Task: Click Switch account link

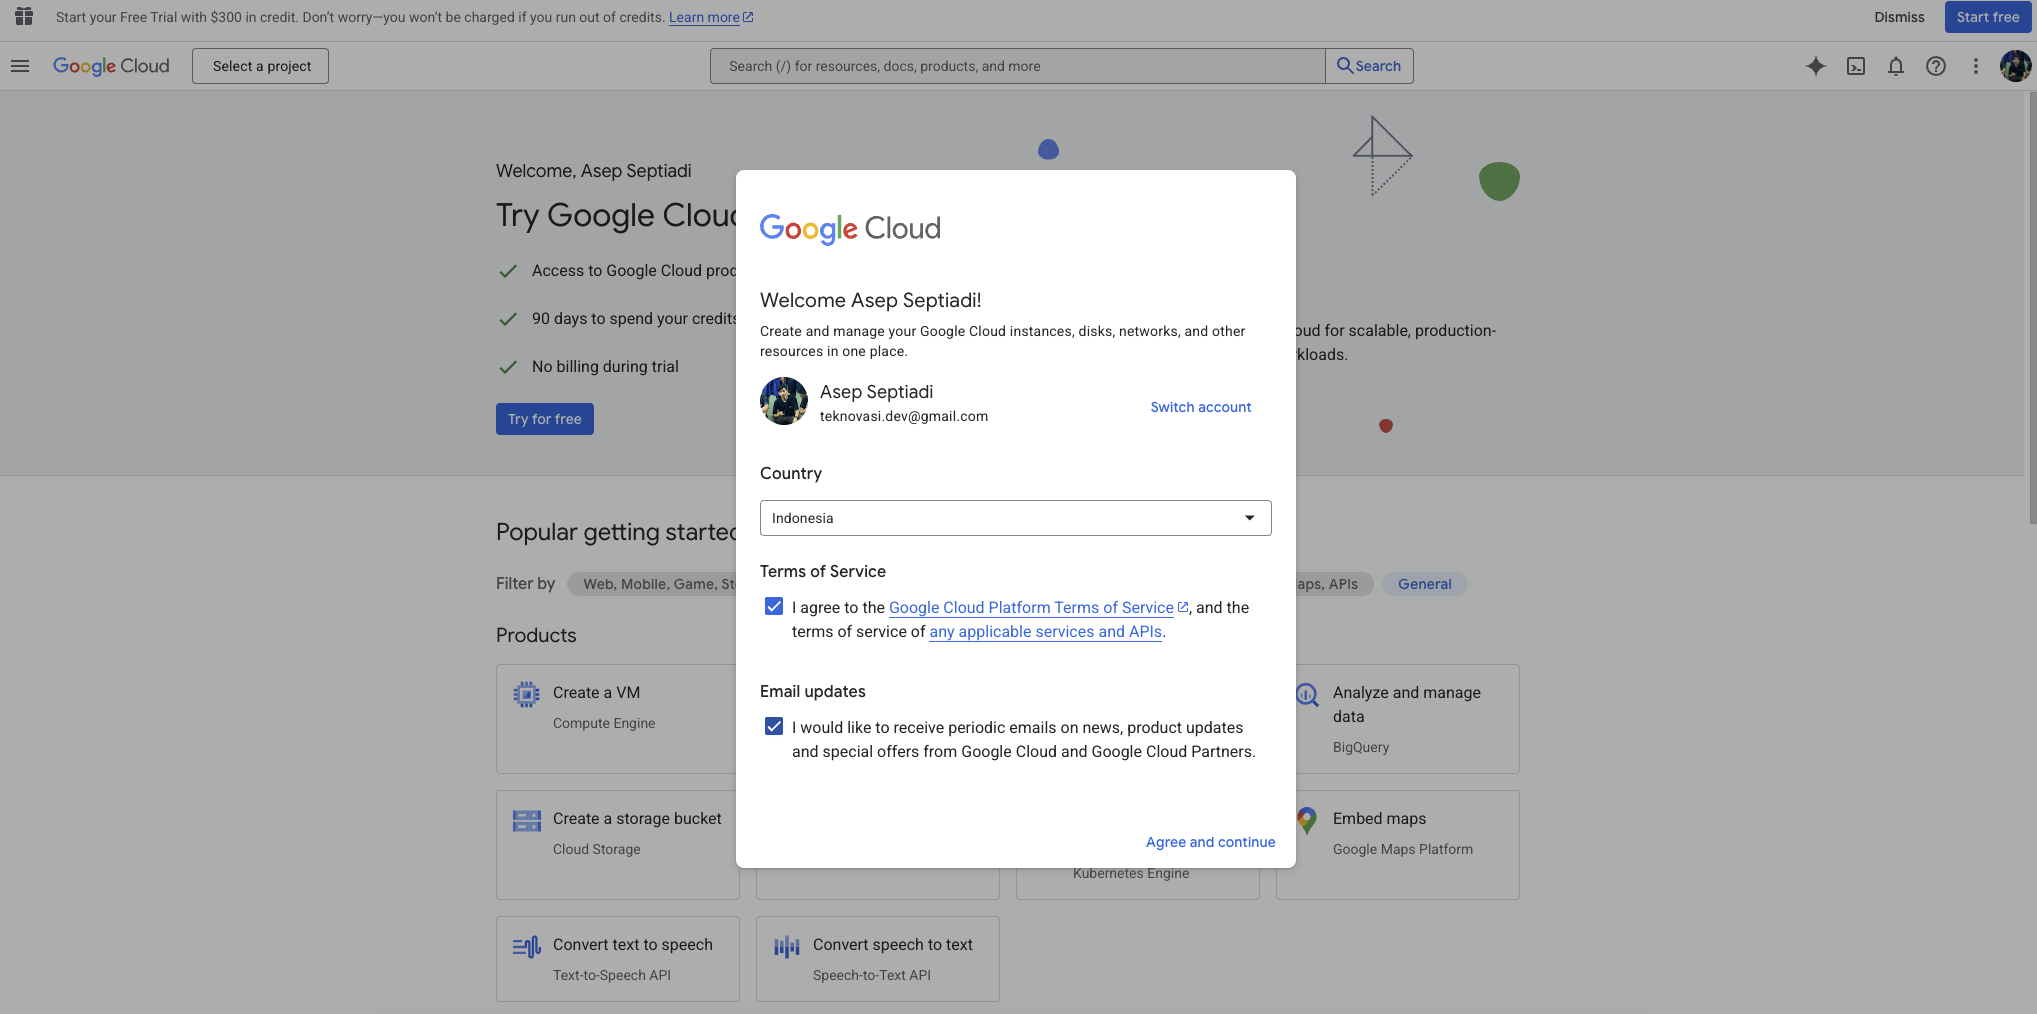Action: pos(1200,407)
